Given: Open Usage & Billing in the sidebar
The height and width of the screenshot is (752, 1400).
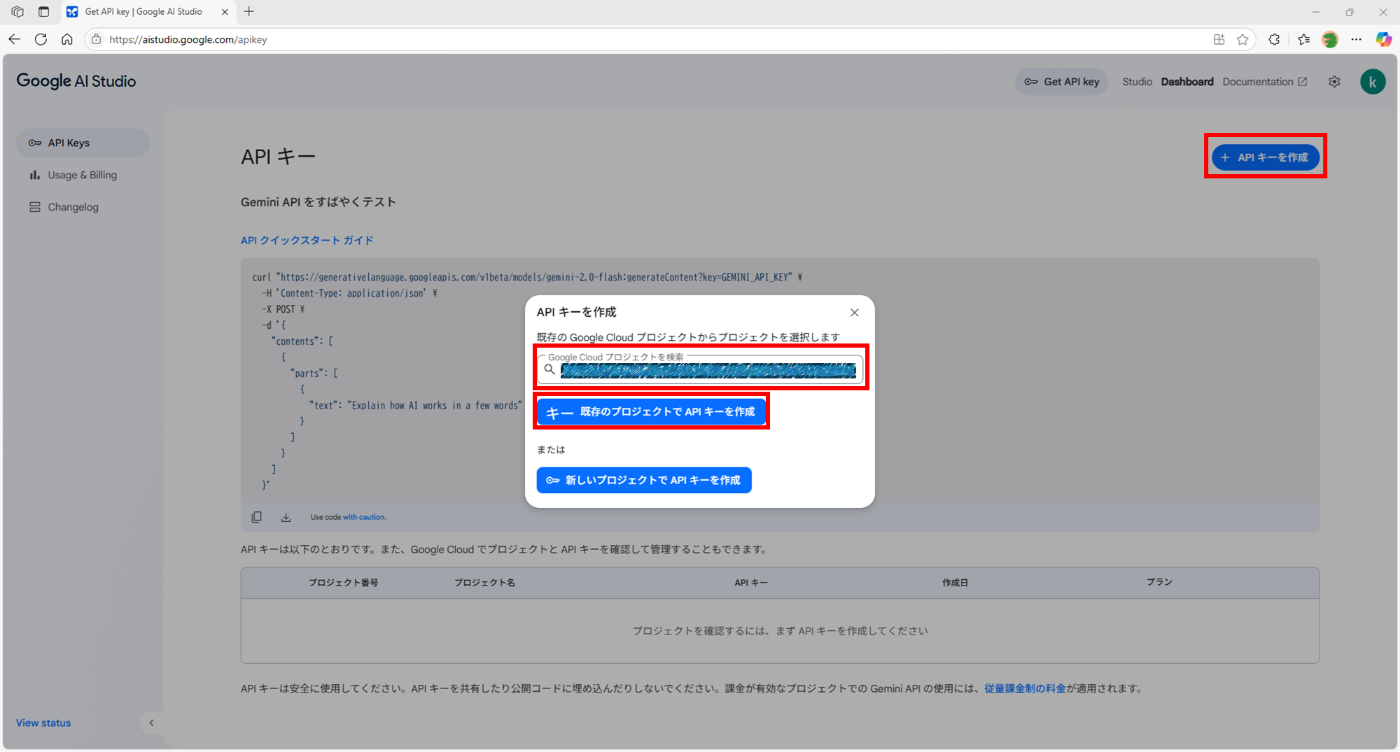Looking at the screenshot, I should pyautogui.click(x=83, y=175).
